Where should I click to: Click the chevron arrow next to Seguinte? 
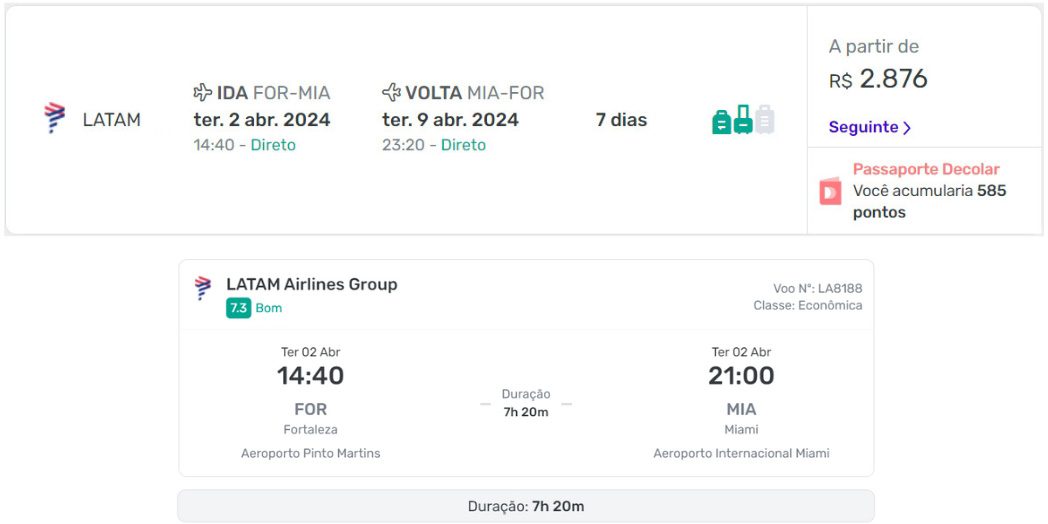(x=907, y=128)
